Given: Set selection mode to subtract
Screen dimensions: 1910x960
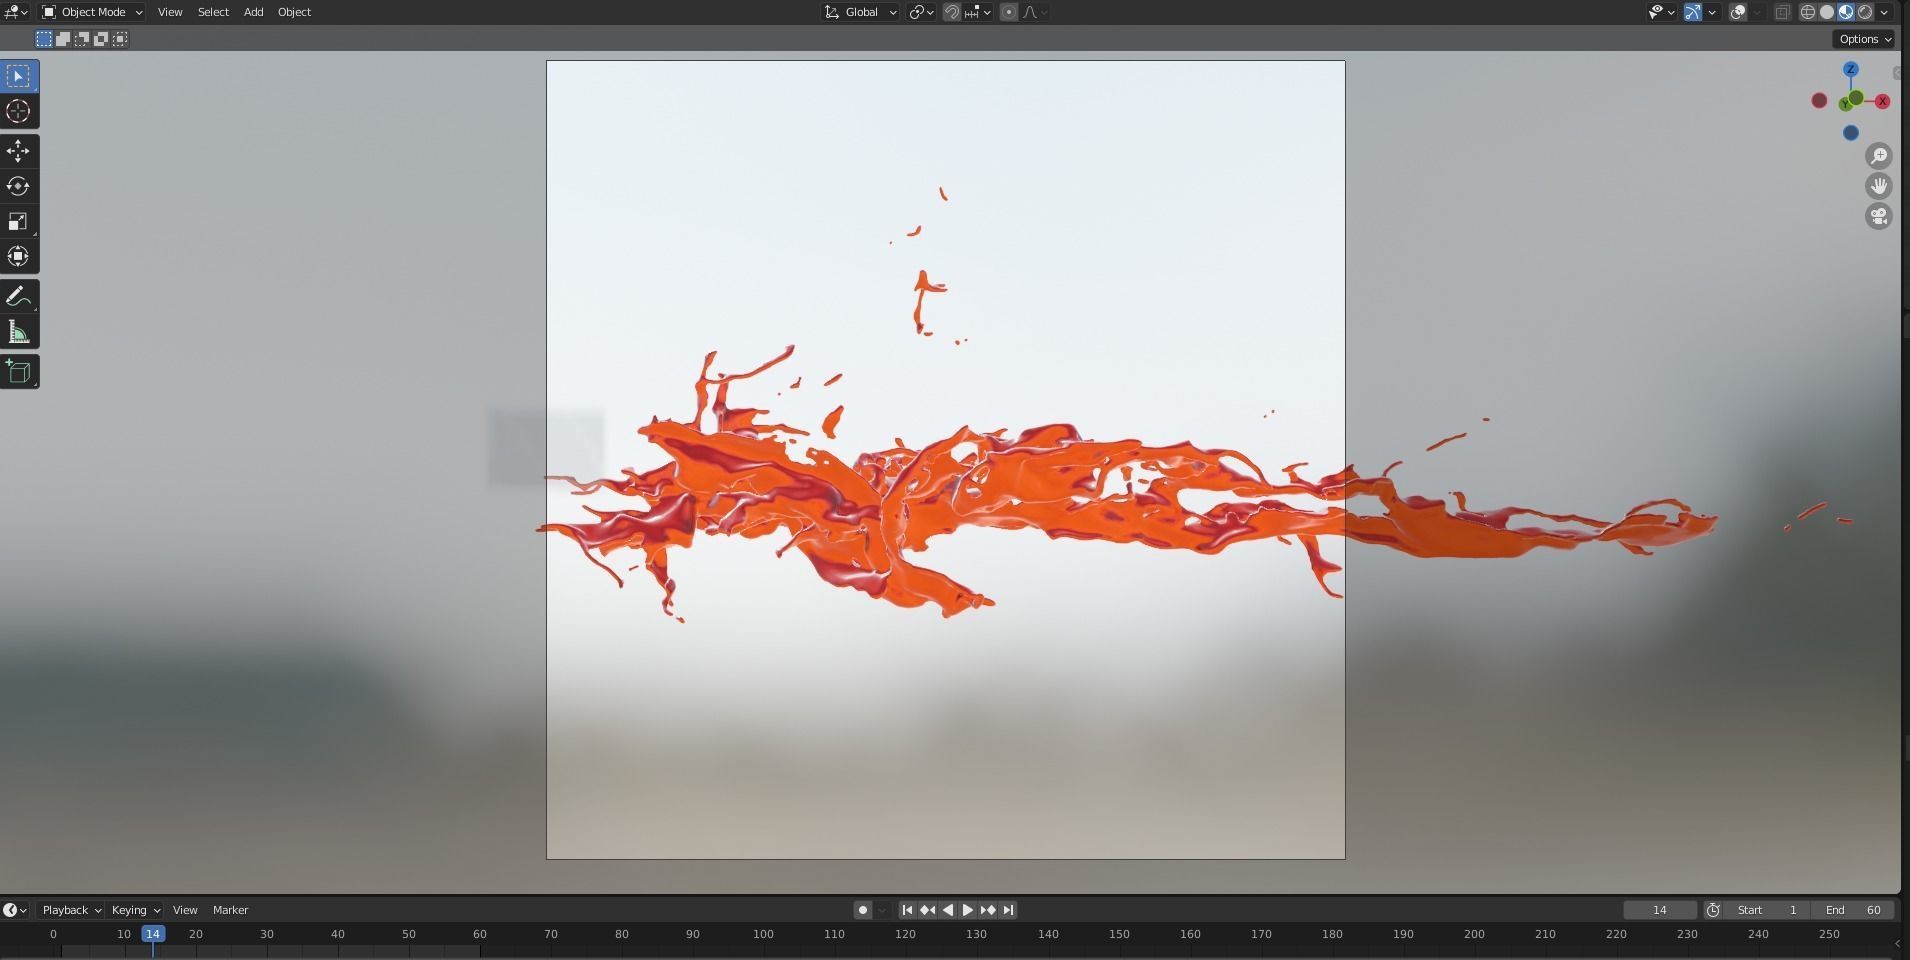Looking at the screenshot, I should coord(82,39).
